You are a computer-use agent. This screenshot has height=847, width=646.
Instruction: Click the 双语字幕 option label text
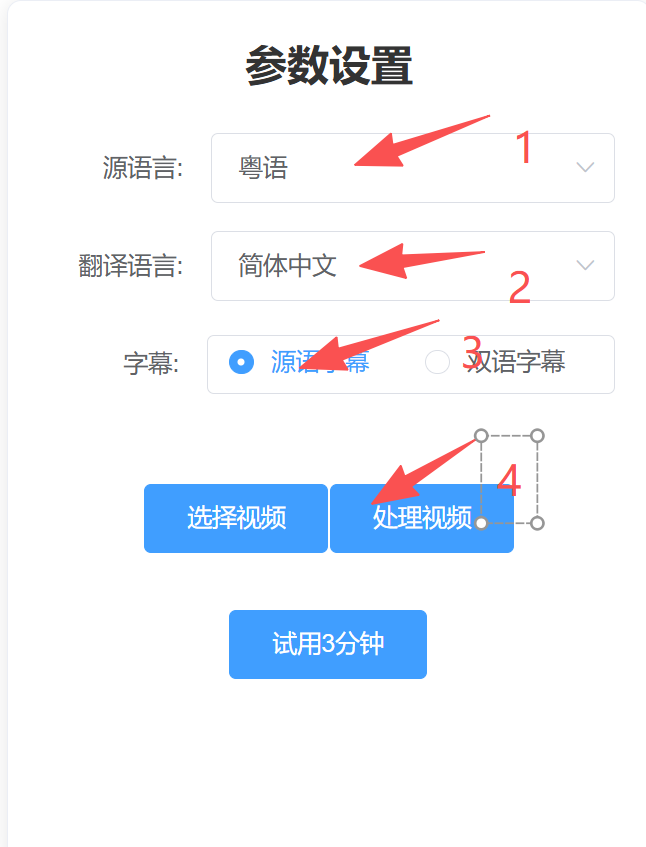[x=516, y=362]
